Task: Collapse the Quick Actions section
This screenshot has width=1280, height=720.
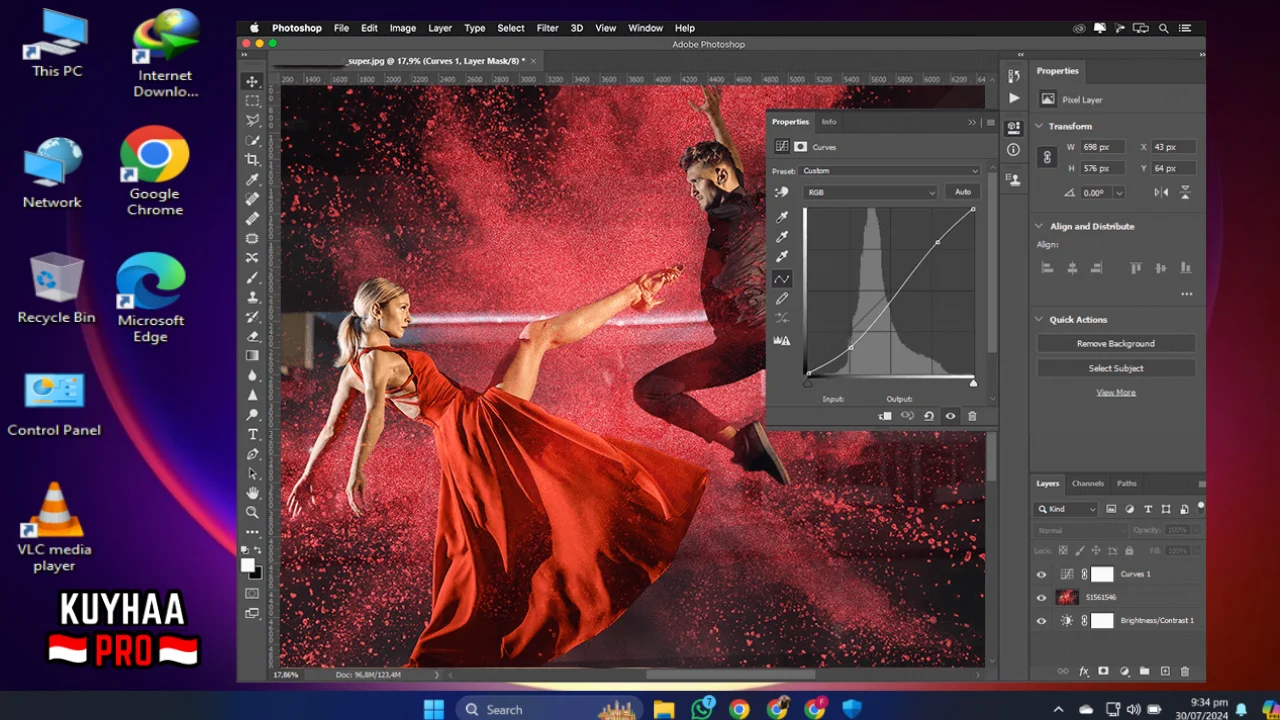Action: (x=1039, y=319)
